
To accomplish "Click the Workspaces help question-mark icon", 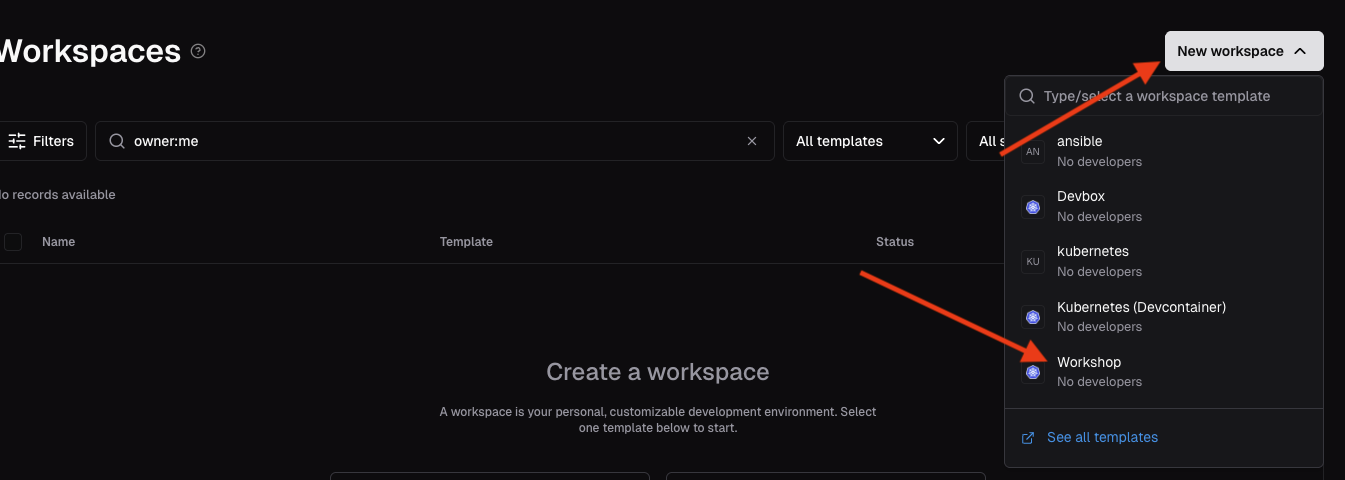I will (x=198, y=51).
